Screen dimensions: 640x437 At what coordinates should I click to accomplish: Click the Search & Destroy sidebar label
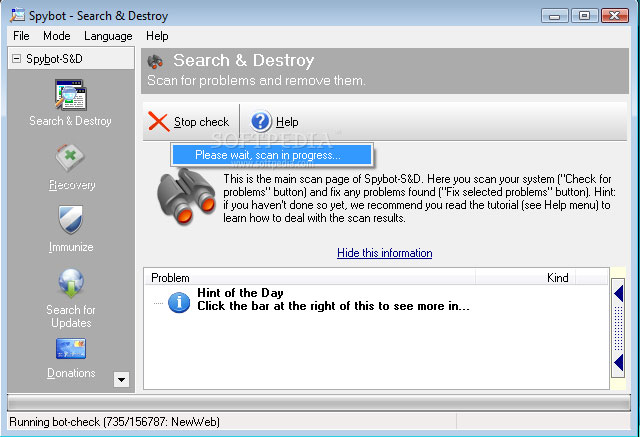(x=70, y=121)
